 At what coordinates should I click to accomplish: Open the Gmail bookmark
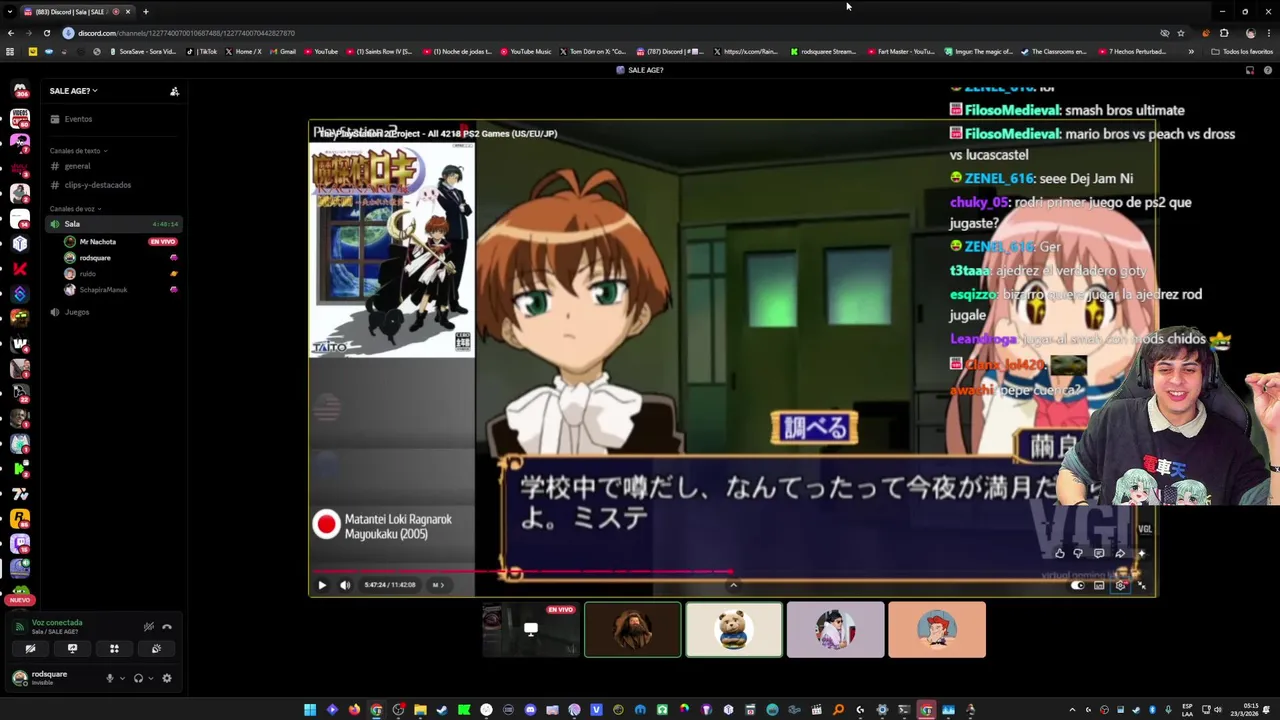(x=283, y=51)
